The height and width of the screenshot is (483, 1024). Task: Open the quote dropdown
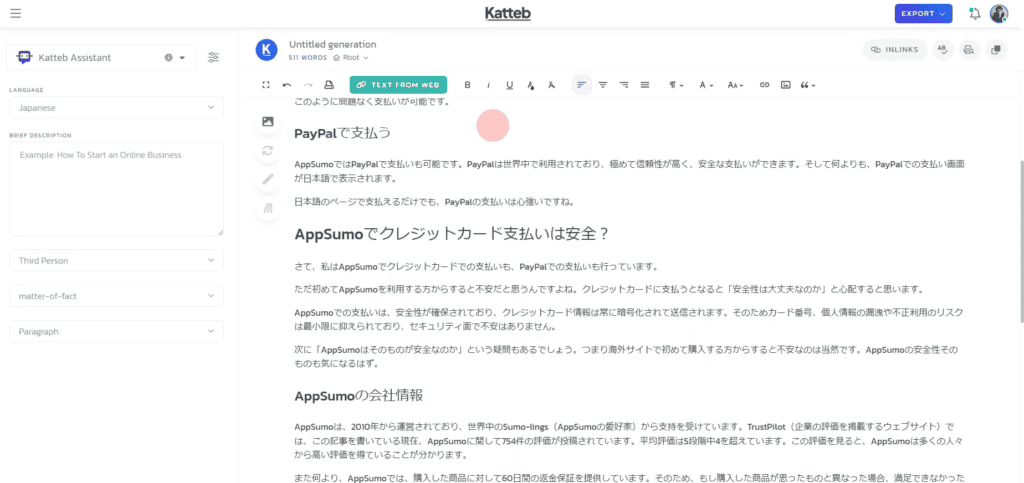click(x=808, y=85)
